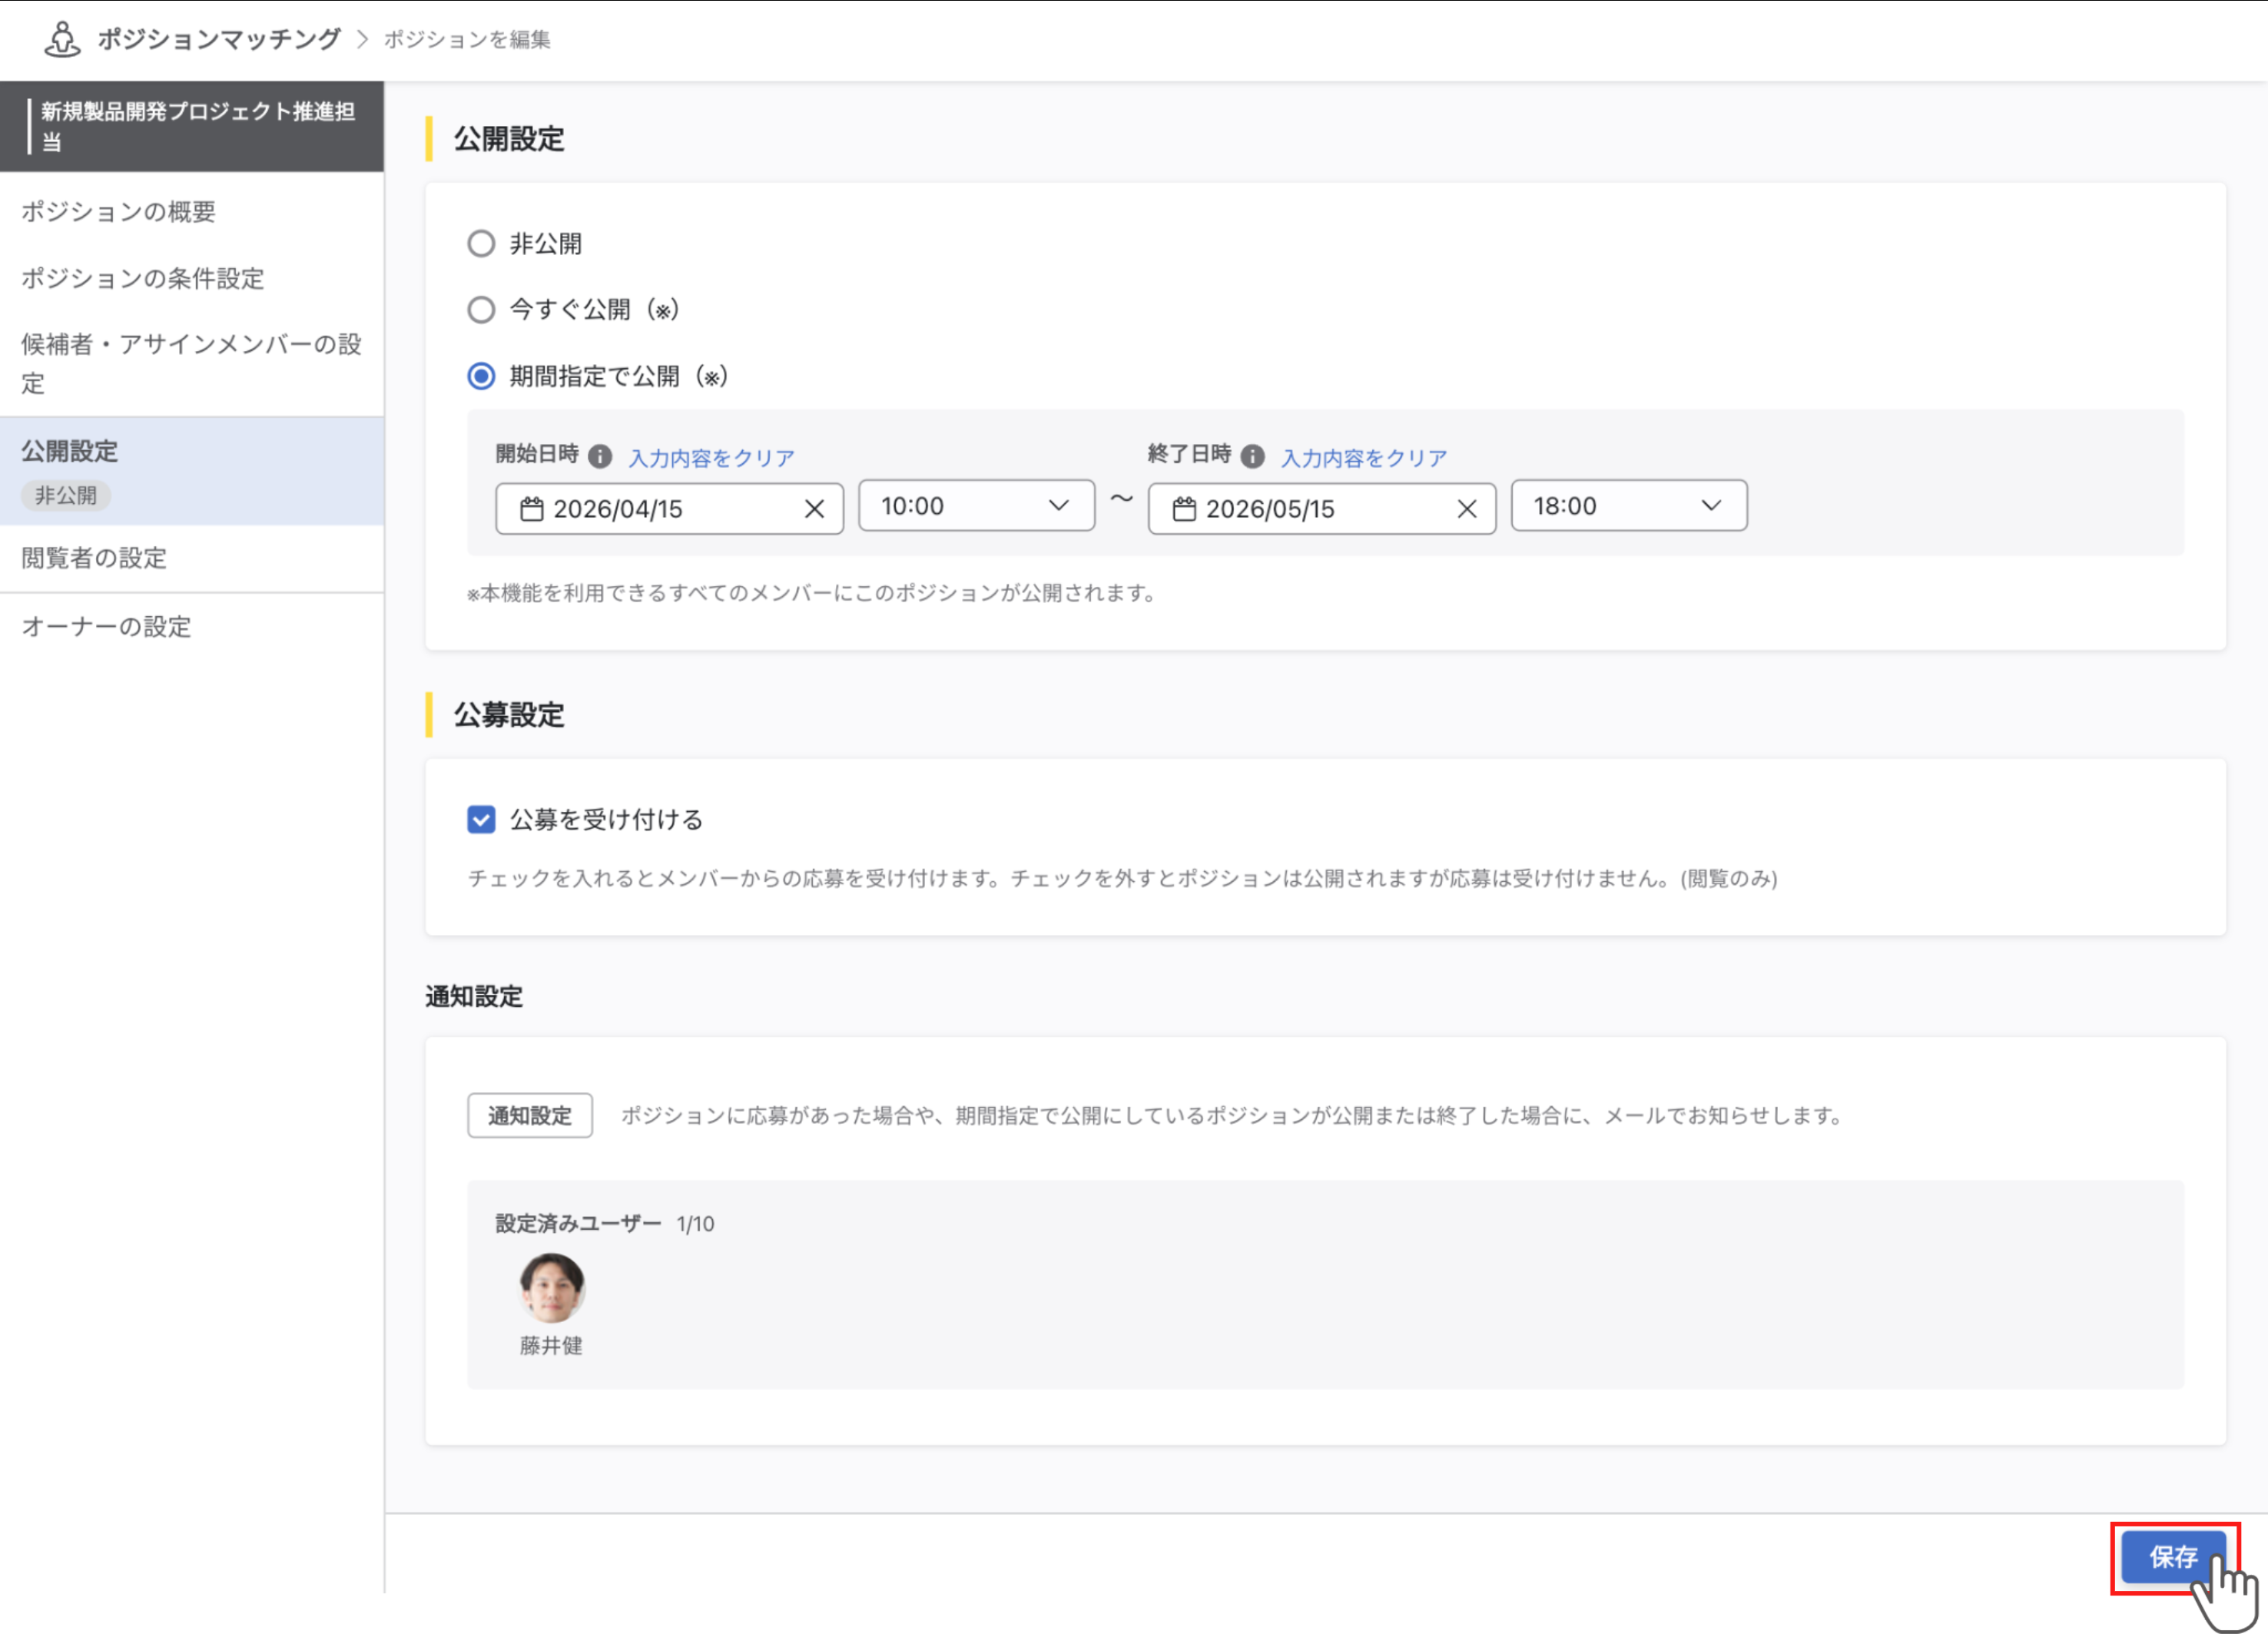Viewport: 2268px width, 1647px height.
Task: Click 入力内容をクリア for the start date
Action: (710, 456)
